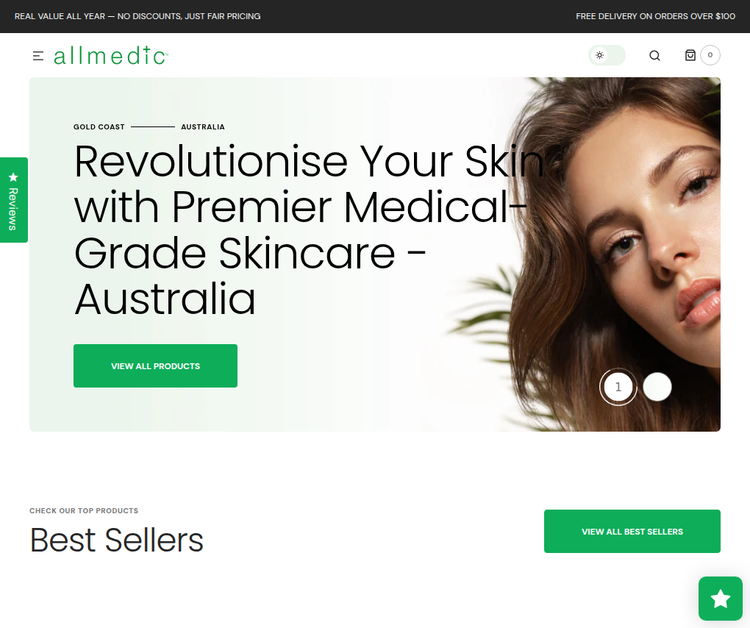This screenshot has width=750, height=628.
Task: Click the Free Delivery announcement text
Action: [x=655, y=16]
